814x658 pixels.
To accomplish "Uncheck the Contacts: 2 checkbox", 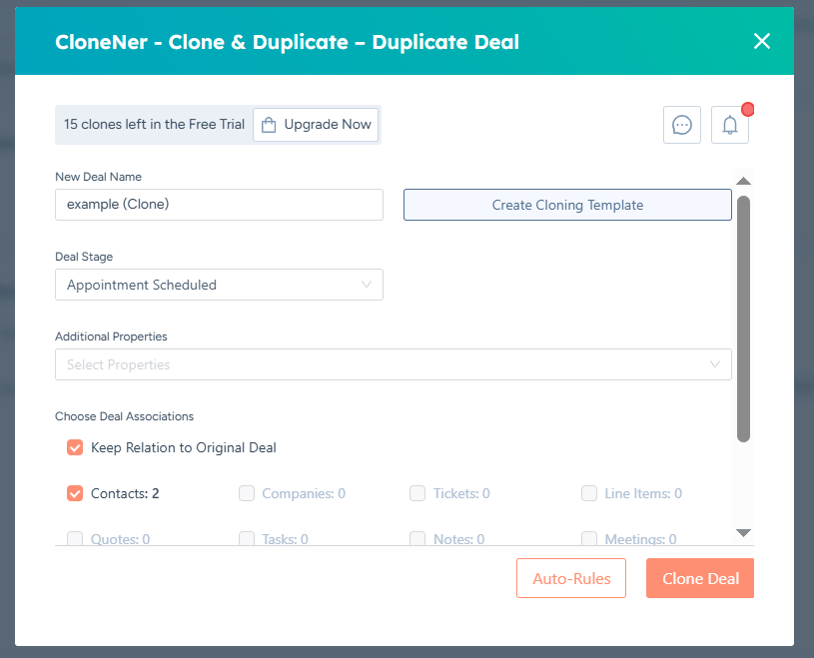I will pyautogui.click(x=75, y=493).
